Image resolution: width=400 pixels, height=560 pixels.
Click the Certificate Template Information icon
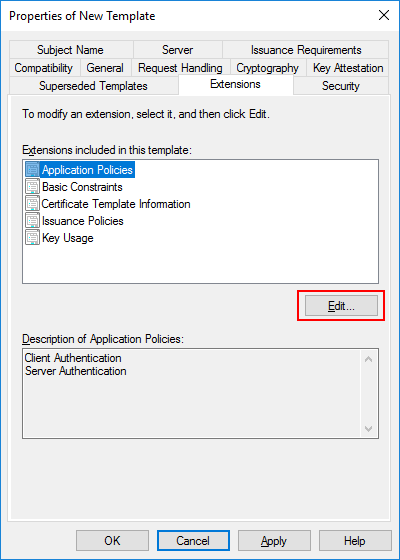click(32, 204)
